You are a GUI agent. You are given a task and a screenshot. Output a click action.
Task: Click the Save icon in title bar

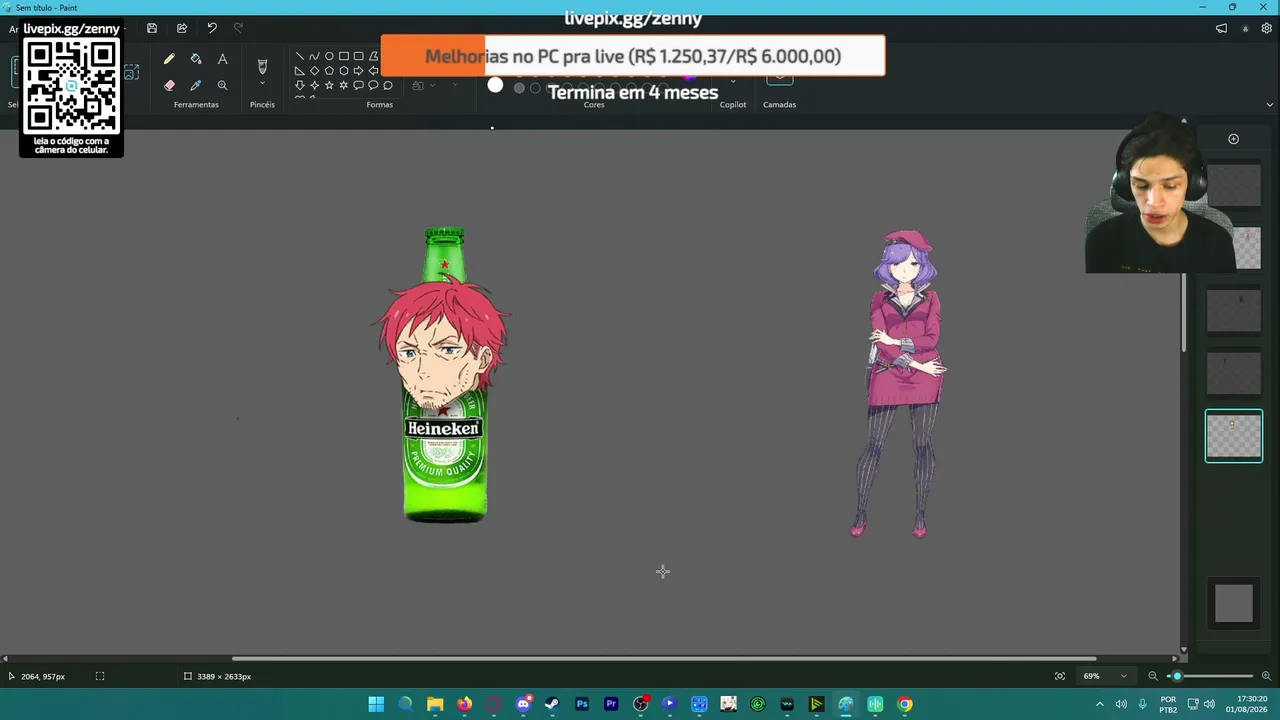click(x=152, y=29)
